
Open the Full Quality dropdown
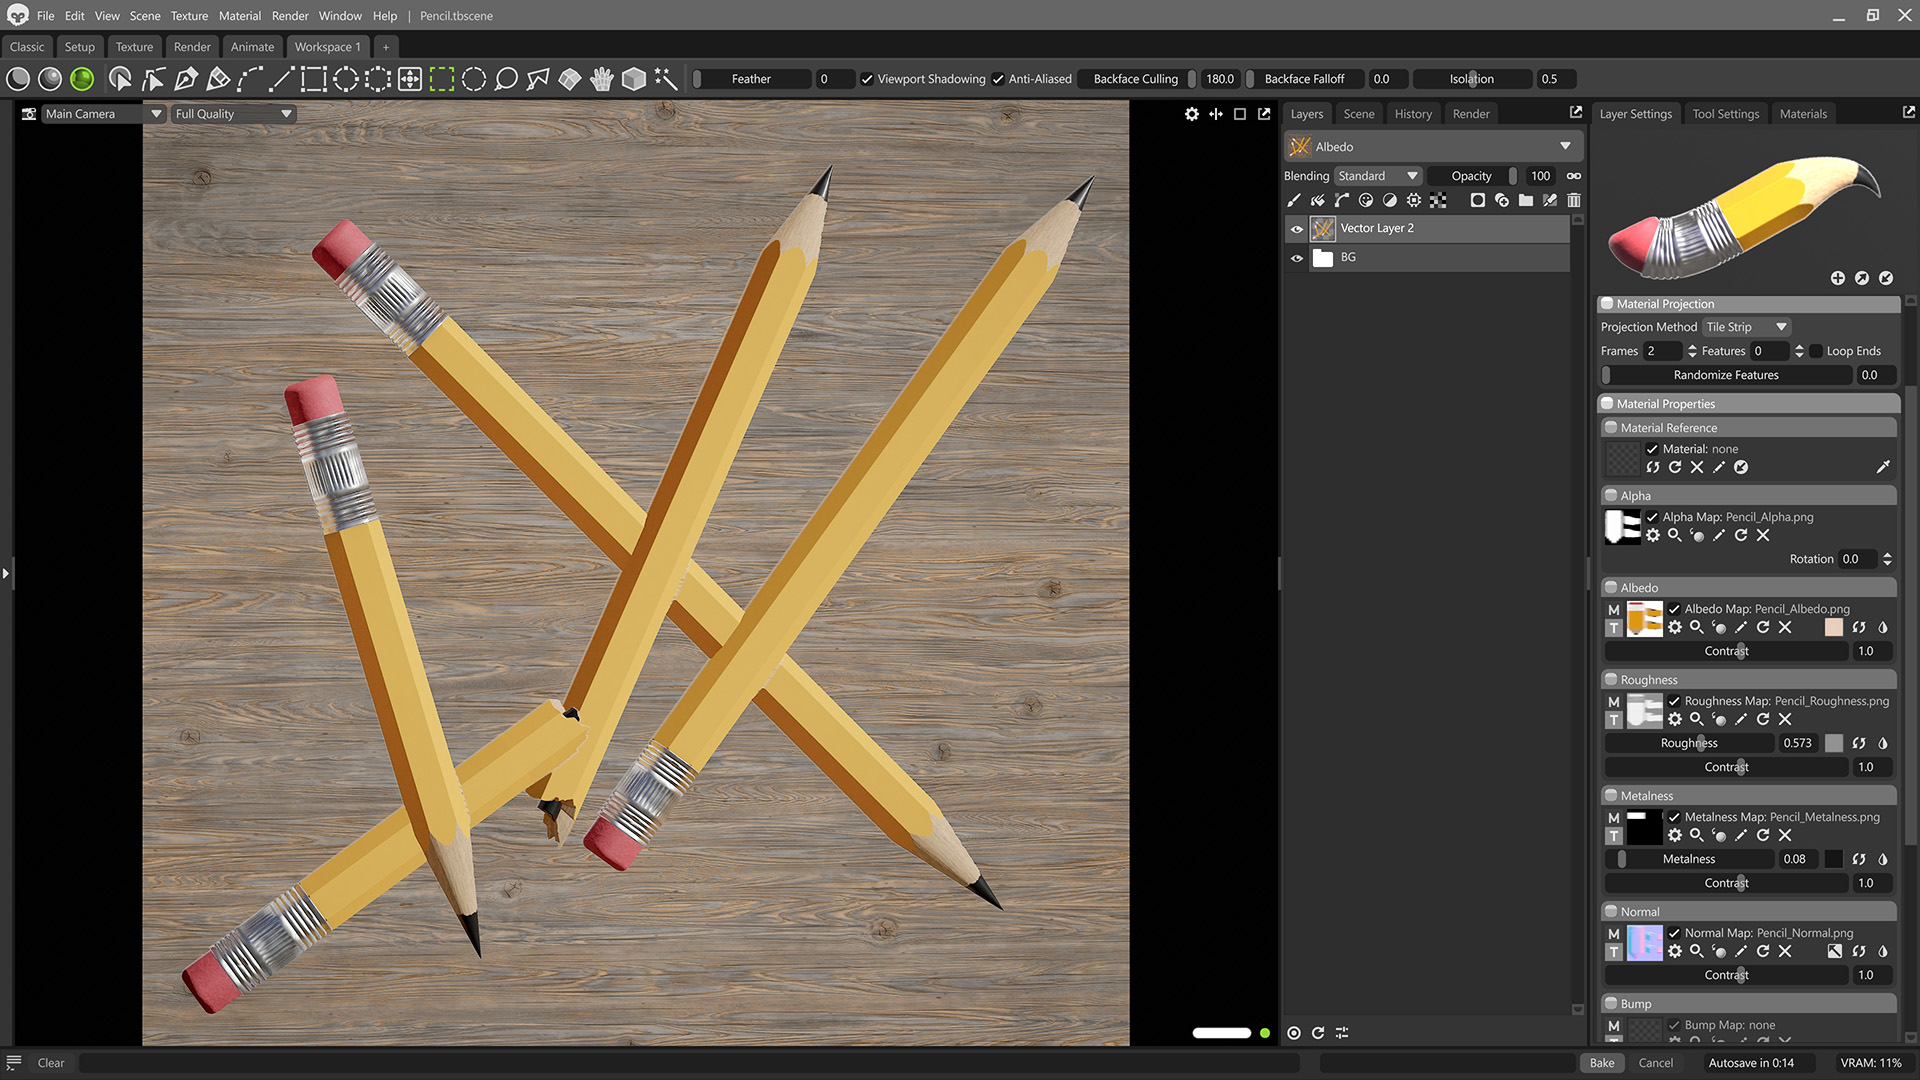pos(233,114)
